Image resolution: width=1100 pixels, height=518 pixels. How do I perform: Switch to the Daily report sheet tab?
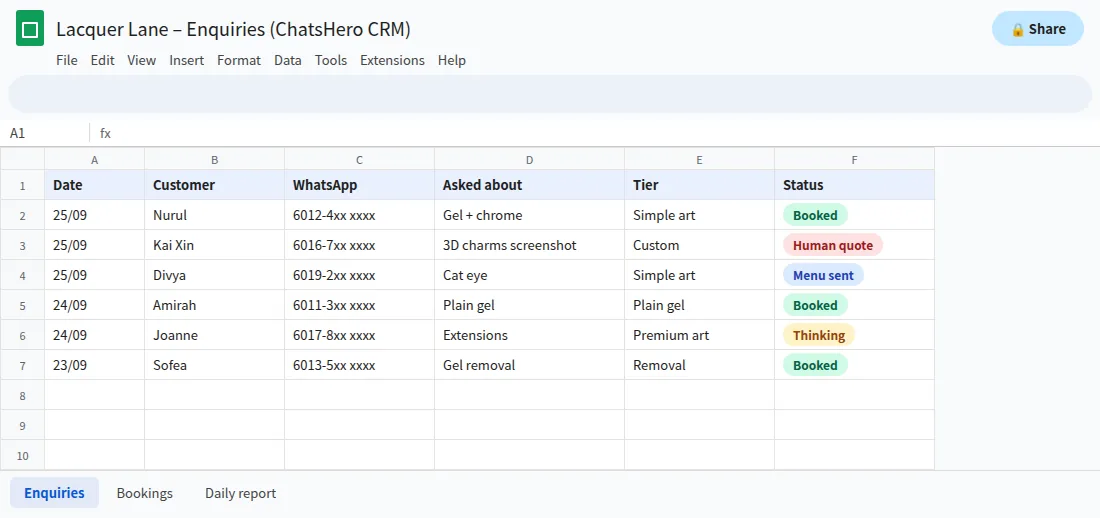click(241, 493)
